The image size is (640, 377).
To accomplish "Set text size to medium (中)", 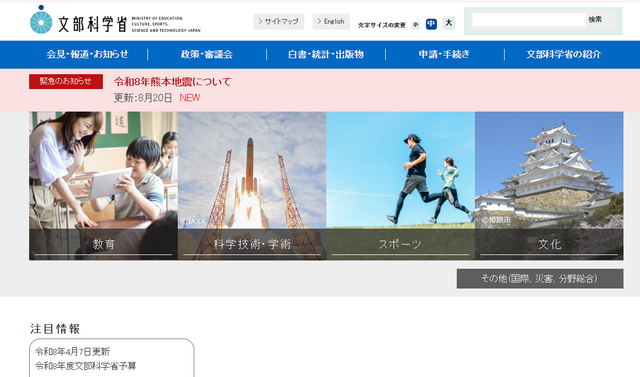I will 431,24.
